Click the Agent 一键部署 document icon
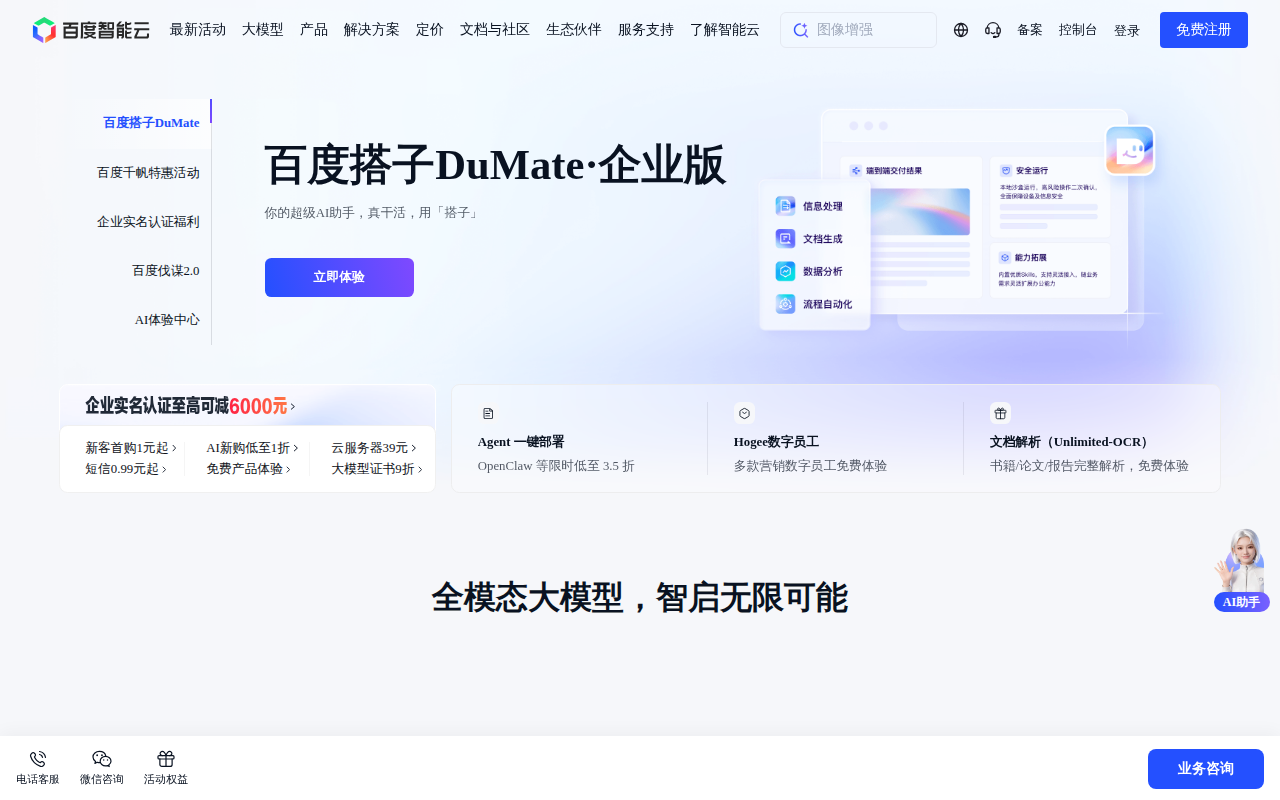 click(488, 413)
